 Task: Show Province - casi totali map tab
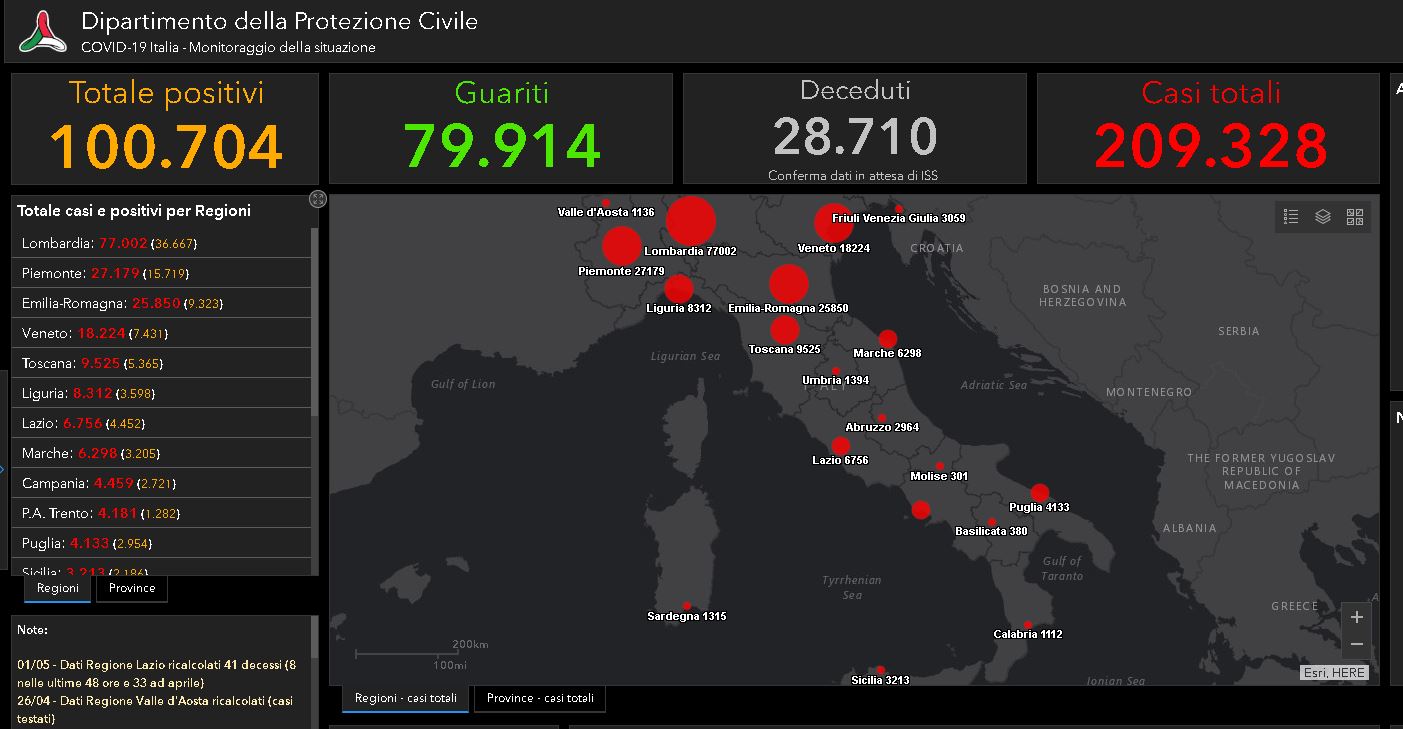click(x=540, y=698)
